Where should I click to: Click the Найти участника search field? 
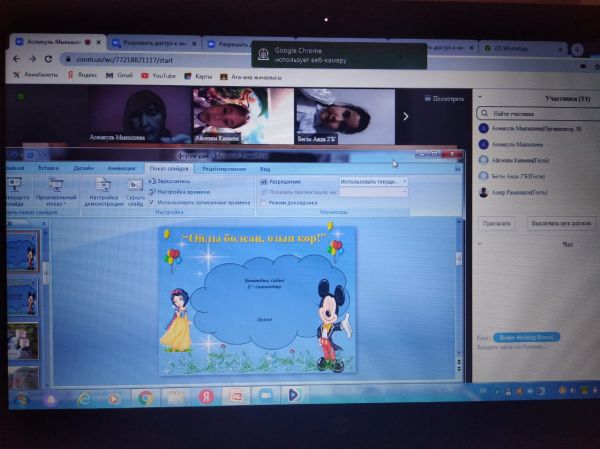pos(535,113)
